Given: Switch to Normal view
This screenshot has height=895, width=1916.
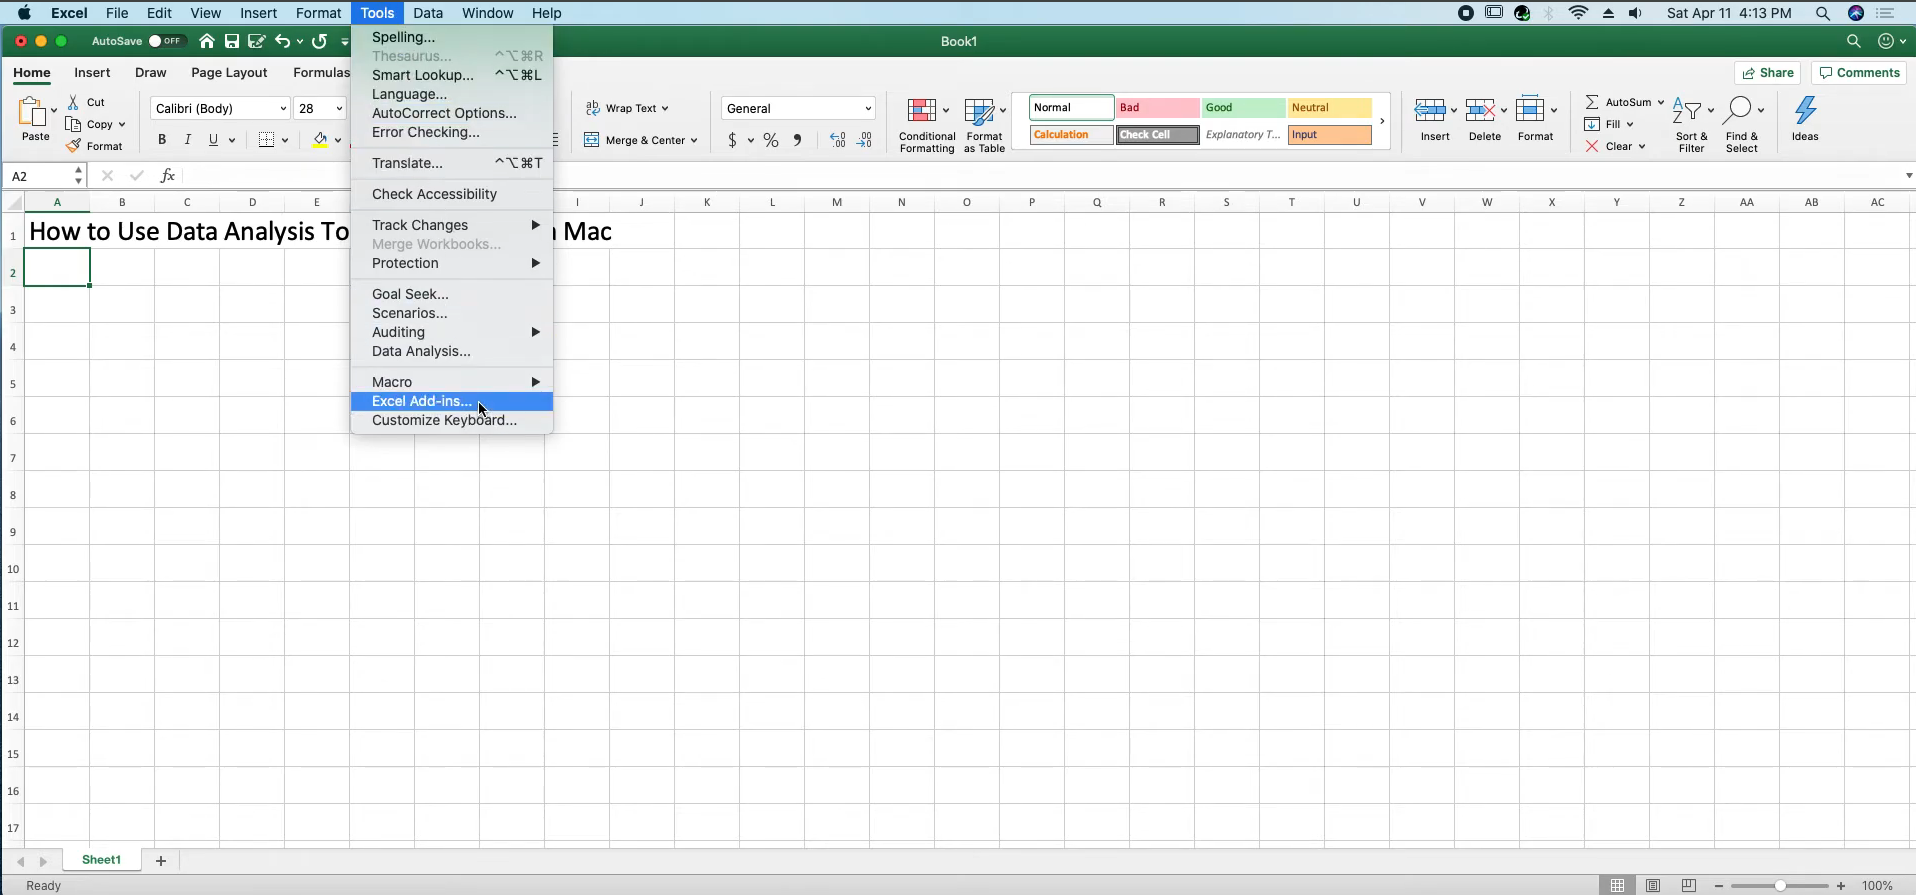Looking at the screenshot, I should 1617,885.
